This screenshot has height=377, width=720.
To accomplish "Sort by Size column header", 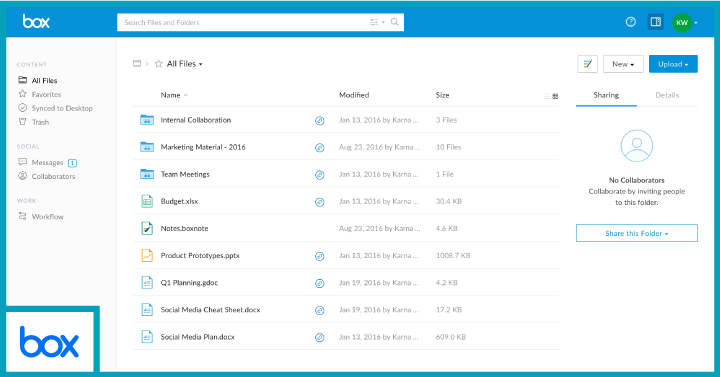I will click(443, 95).
